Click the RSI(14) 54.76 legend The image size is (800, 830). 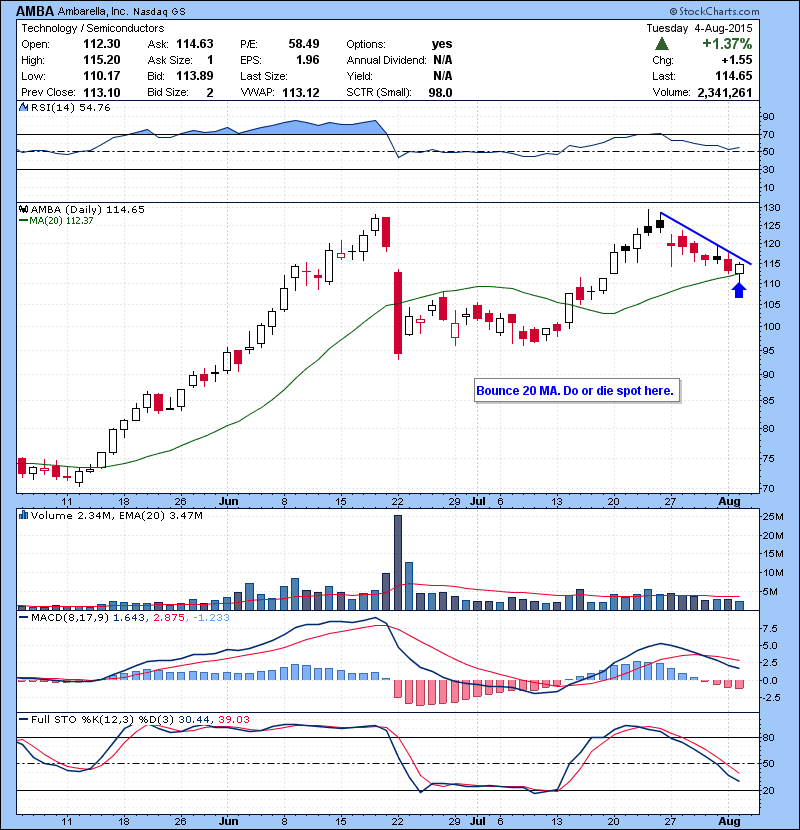click(71, 107)
